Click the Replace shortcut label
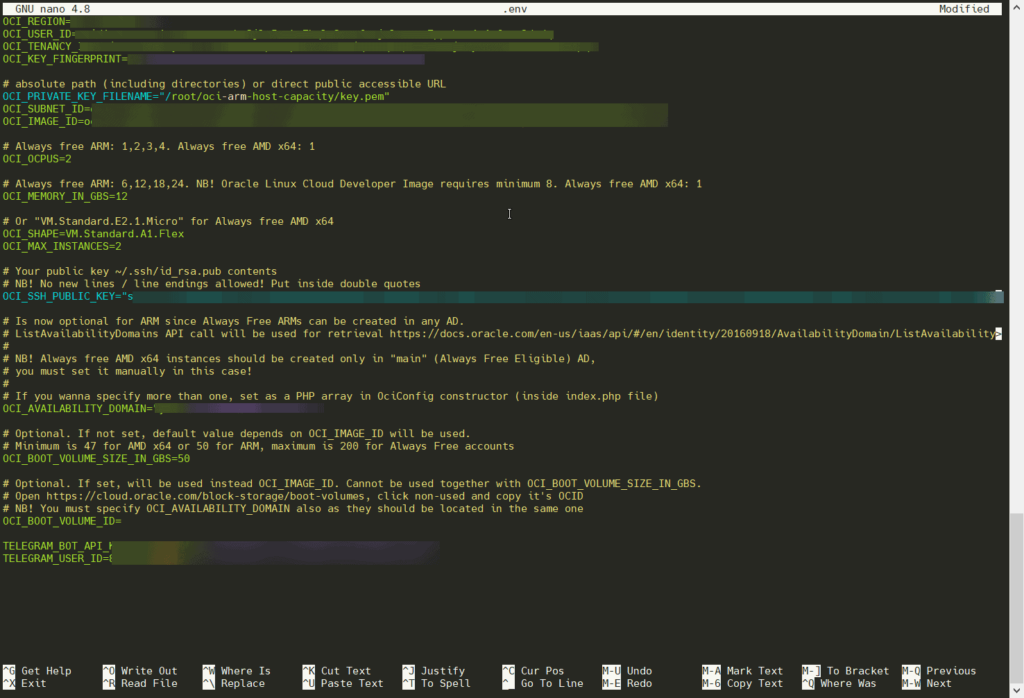This screenshot has height=698, width=1024. click(242, 683)
